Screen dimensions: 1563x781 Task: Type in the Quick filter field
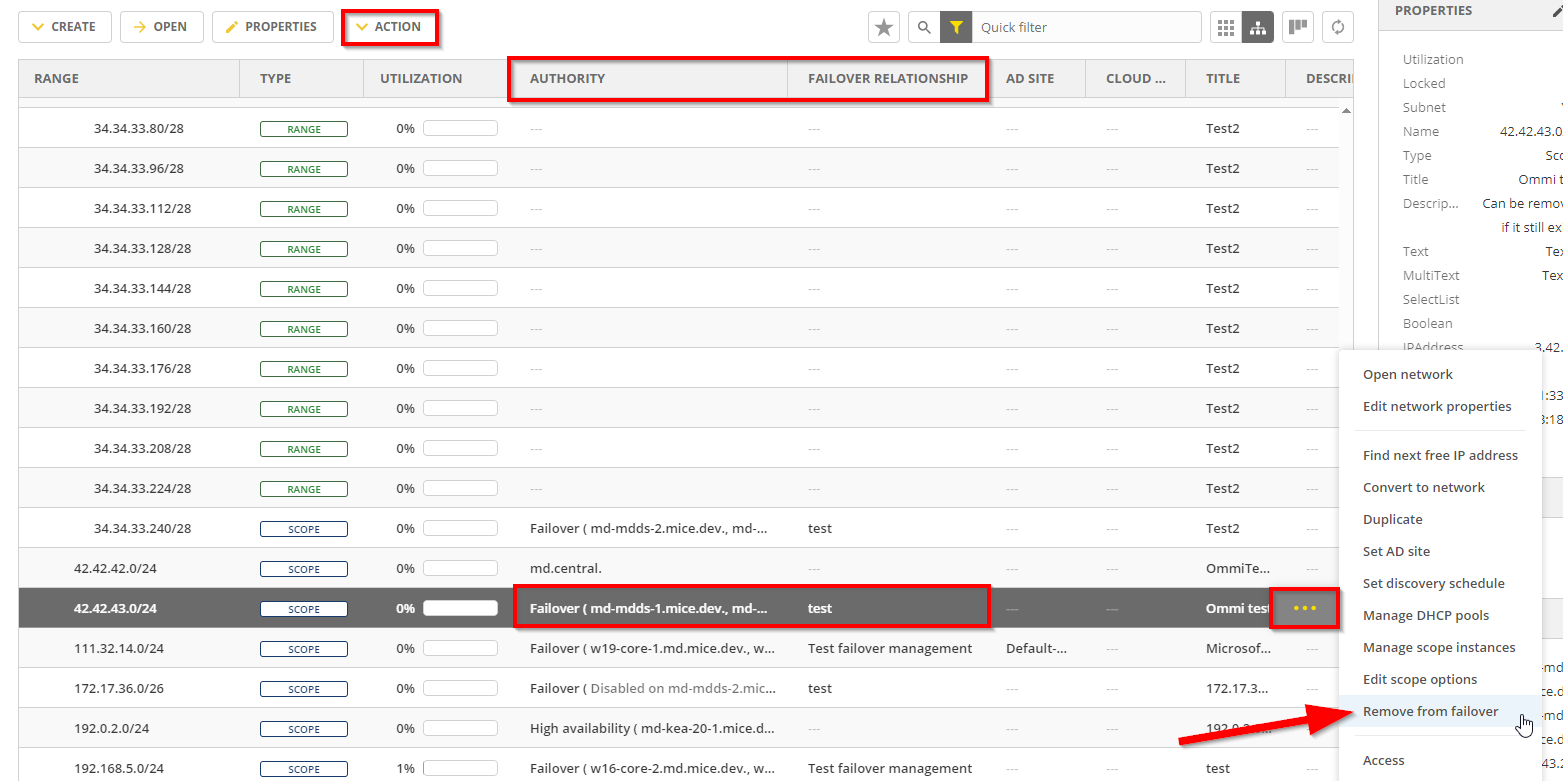[1085, 28]
